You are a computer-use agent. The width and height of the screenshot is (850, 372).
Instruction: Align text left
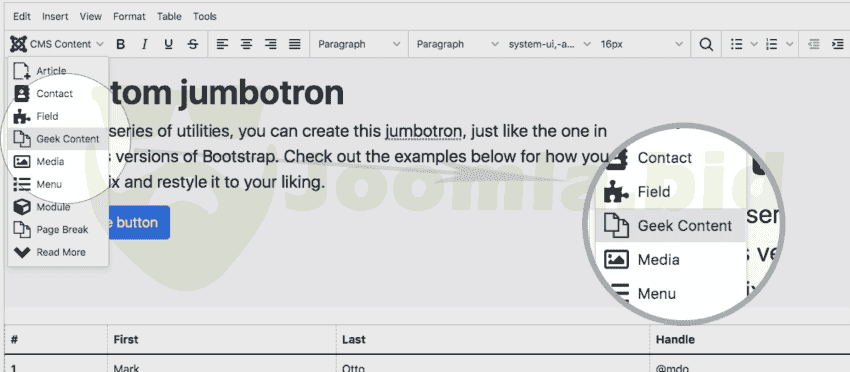click(222, 44)
